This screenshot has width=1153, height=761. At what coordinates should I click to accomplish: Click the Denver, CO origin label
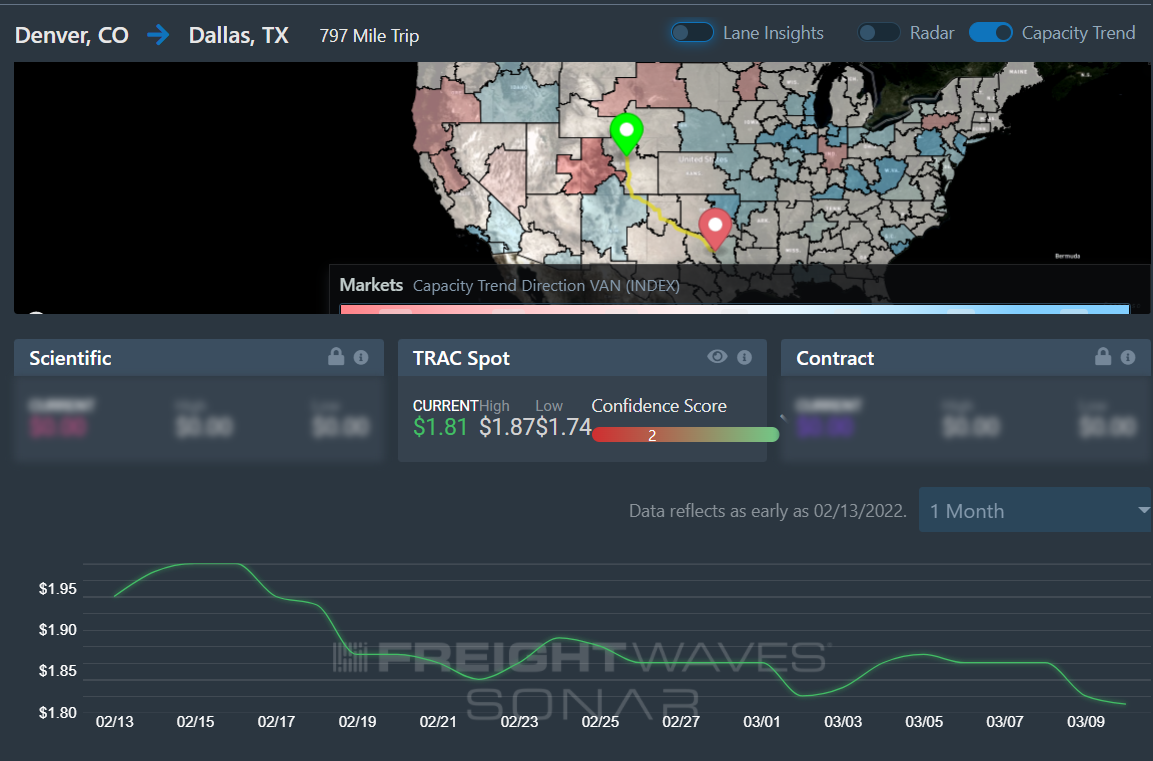[x=72, y=35]
